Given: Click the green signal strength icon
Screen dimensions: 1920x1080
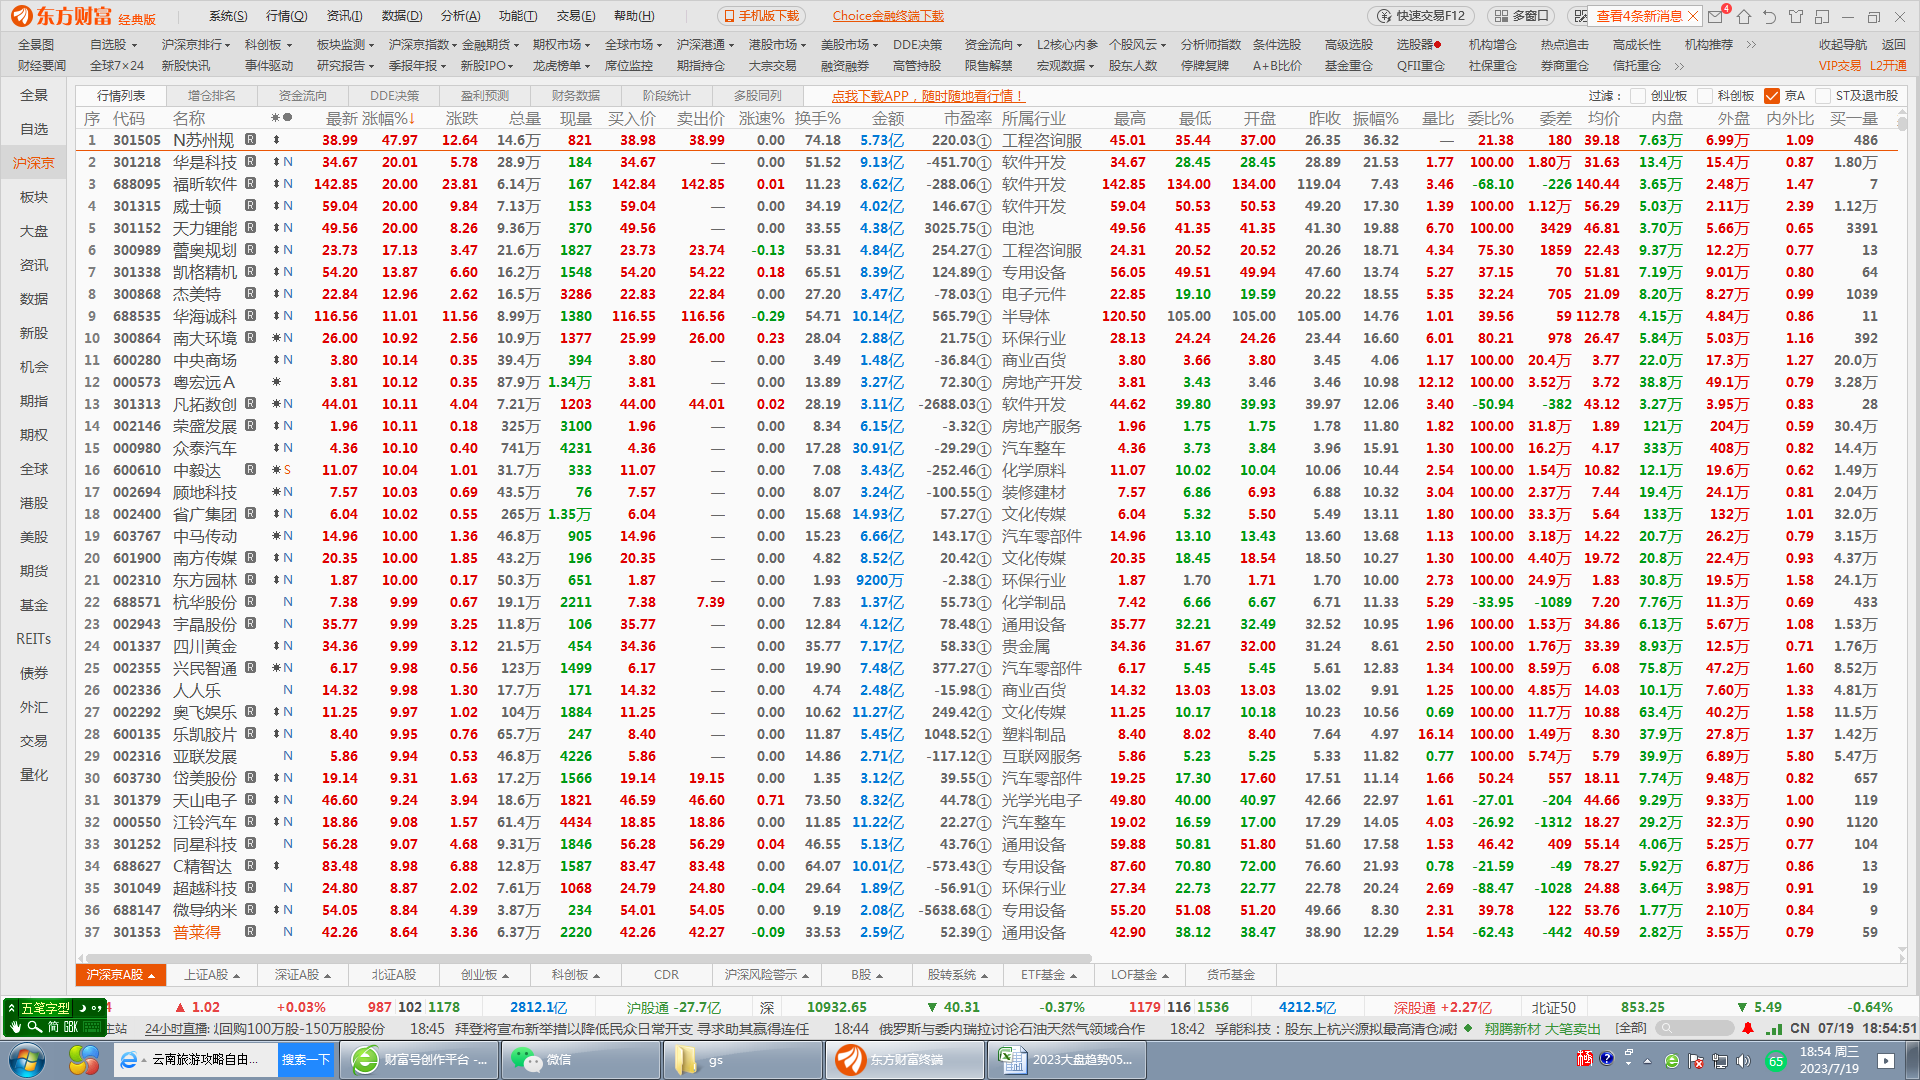Looking at the screenshot, I should click(1774, 1028).
